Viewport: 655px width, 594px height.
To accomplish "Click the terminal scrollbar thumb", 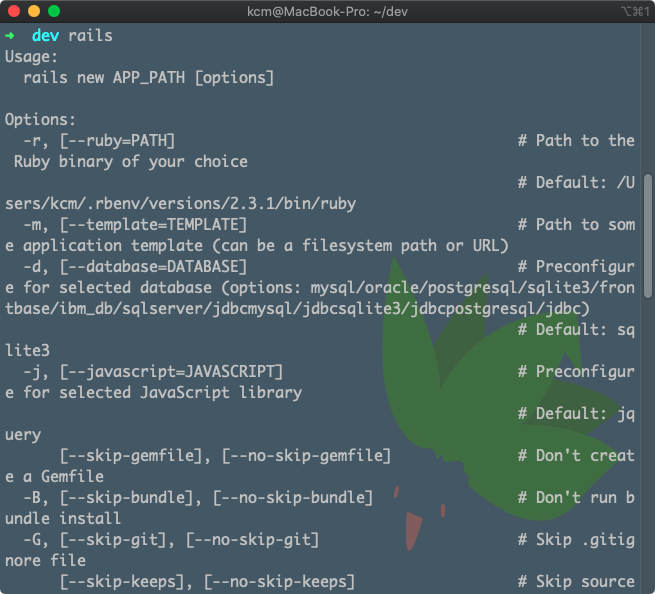I will tap(648, 236).
